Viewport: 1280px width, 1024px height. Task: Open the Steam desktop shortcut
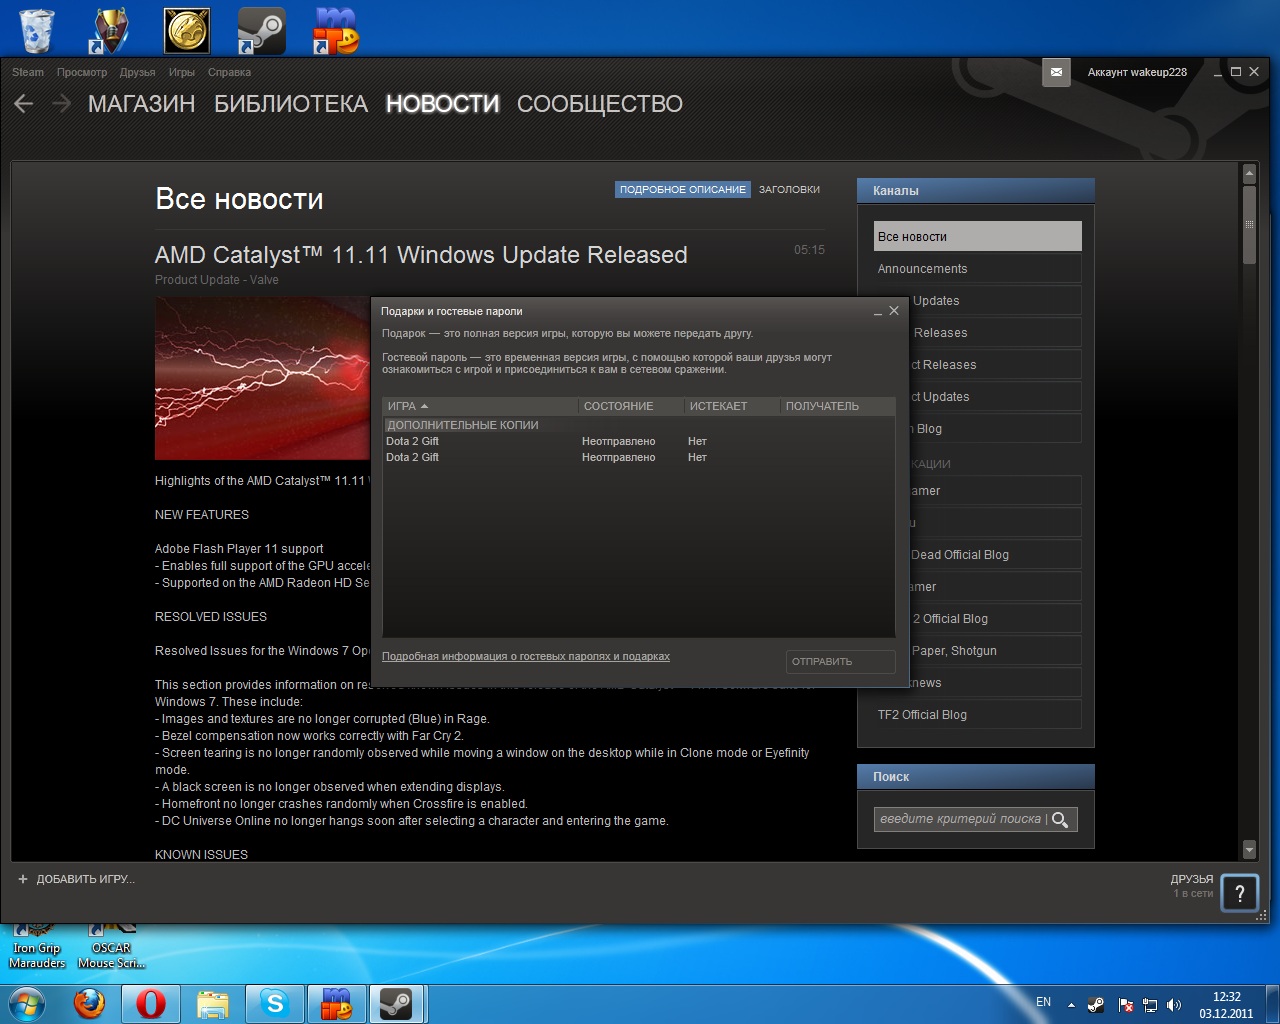[x=262, y=31]
